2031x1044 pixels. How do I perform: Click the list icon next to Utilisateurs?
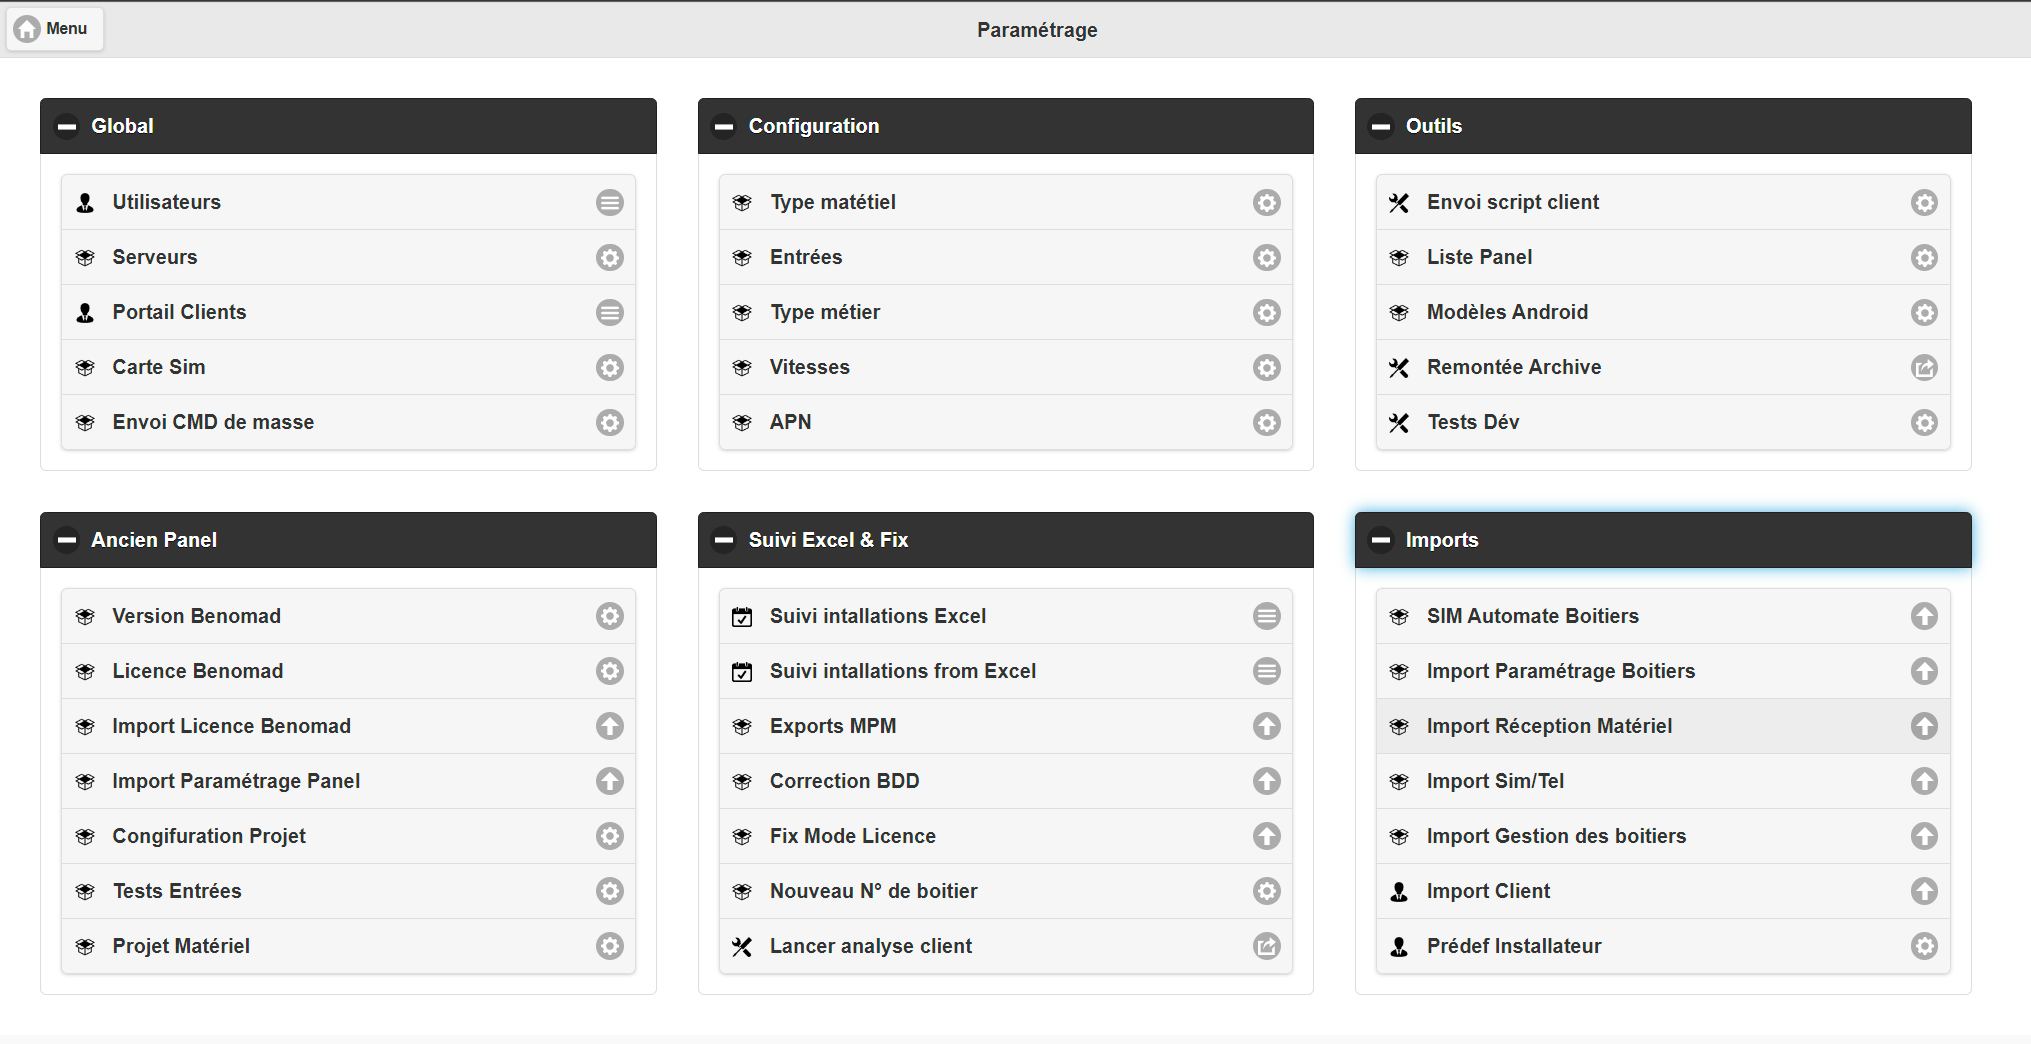tap(609, 203)
